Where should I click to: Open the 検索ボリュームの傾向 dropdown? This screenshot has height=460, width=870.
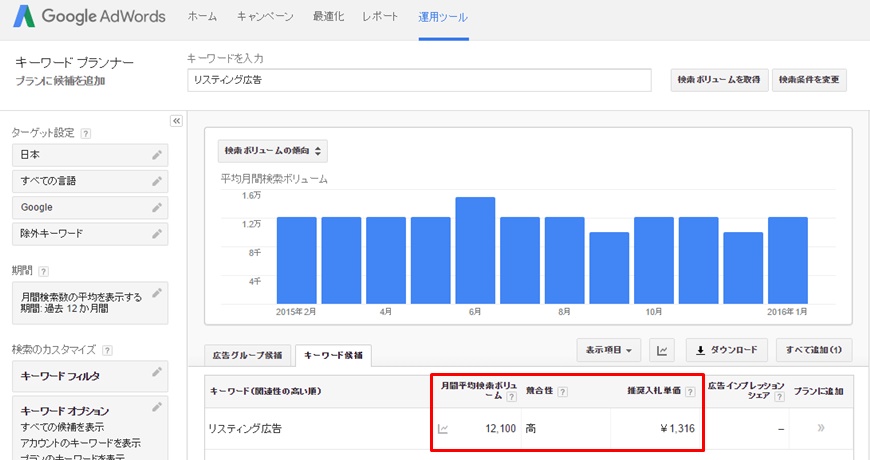coord(273,151)
